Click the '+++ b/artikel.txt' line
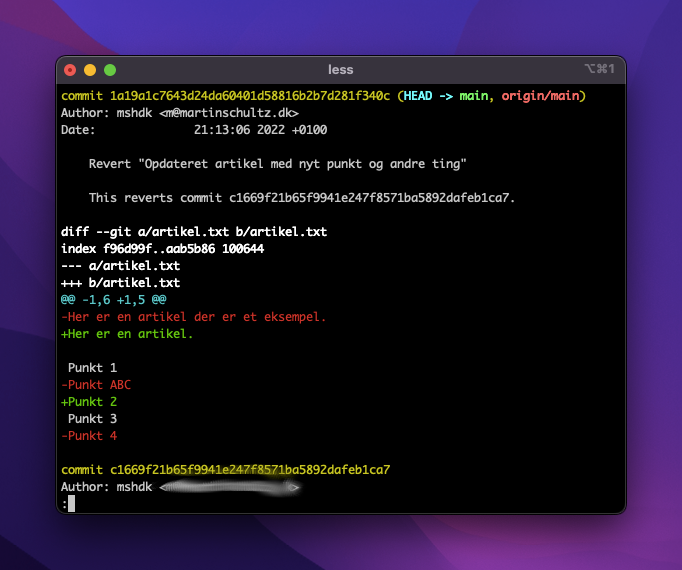The image size is (682, 570). [x=120, y=282]
